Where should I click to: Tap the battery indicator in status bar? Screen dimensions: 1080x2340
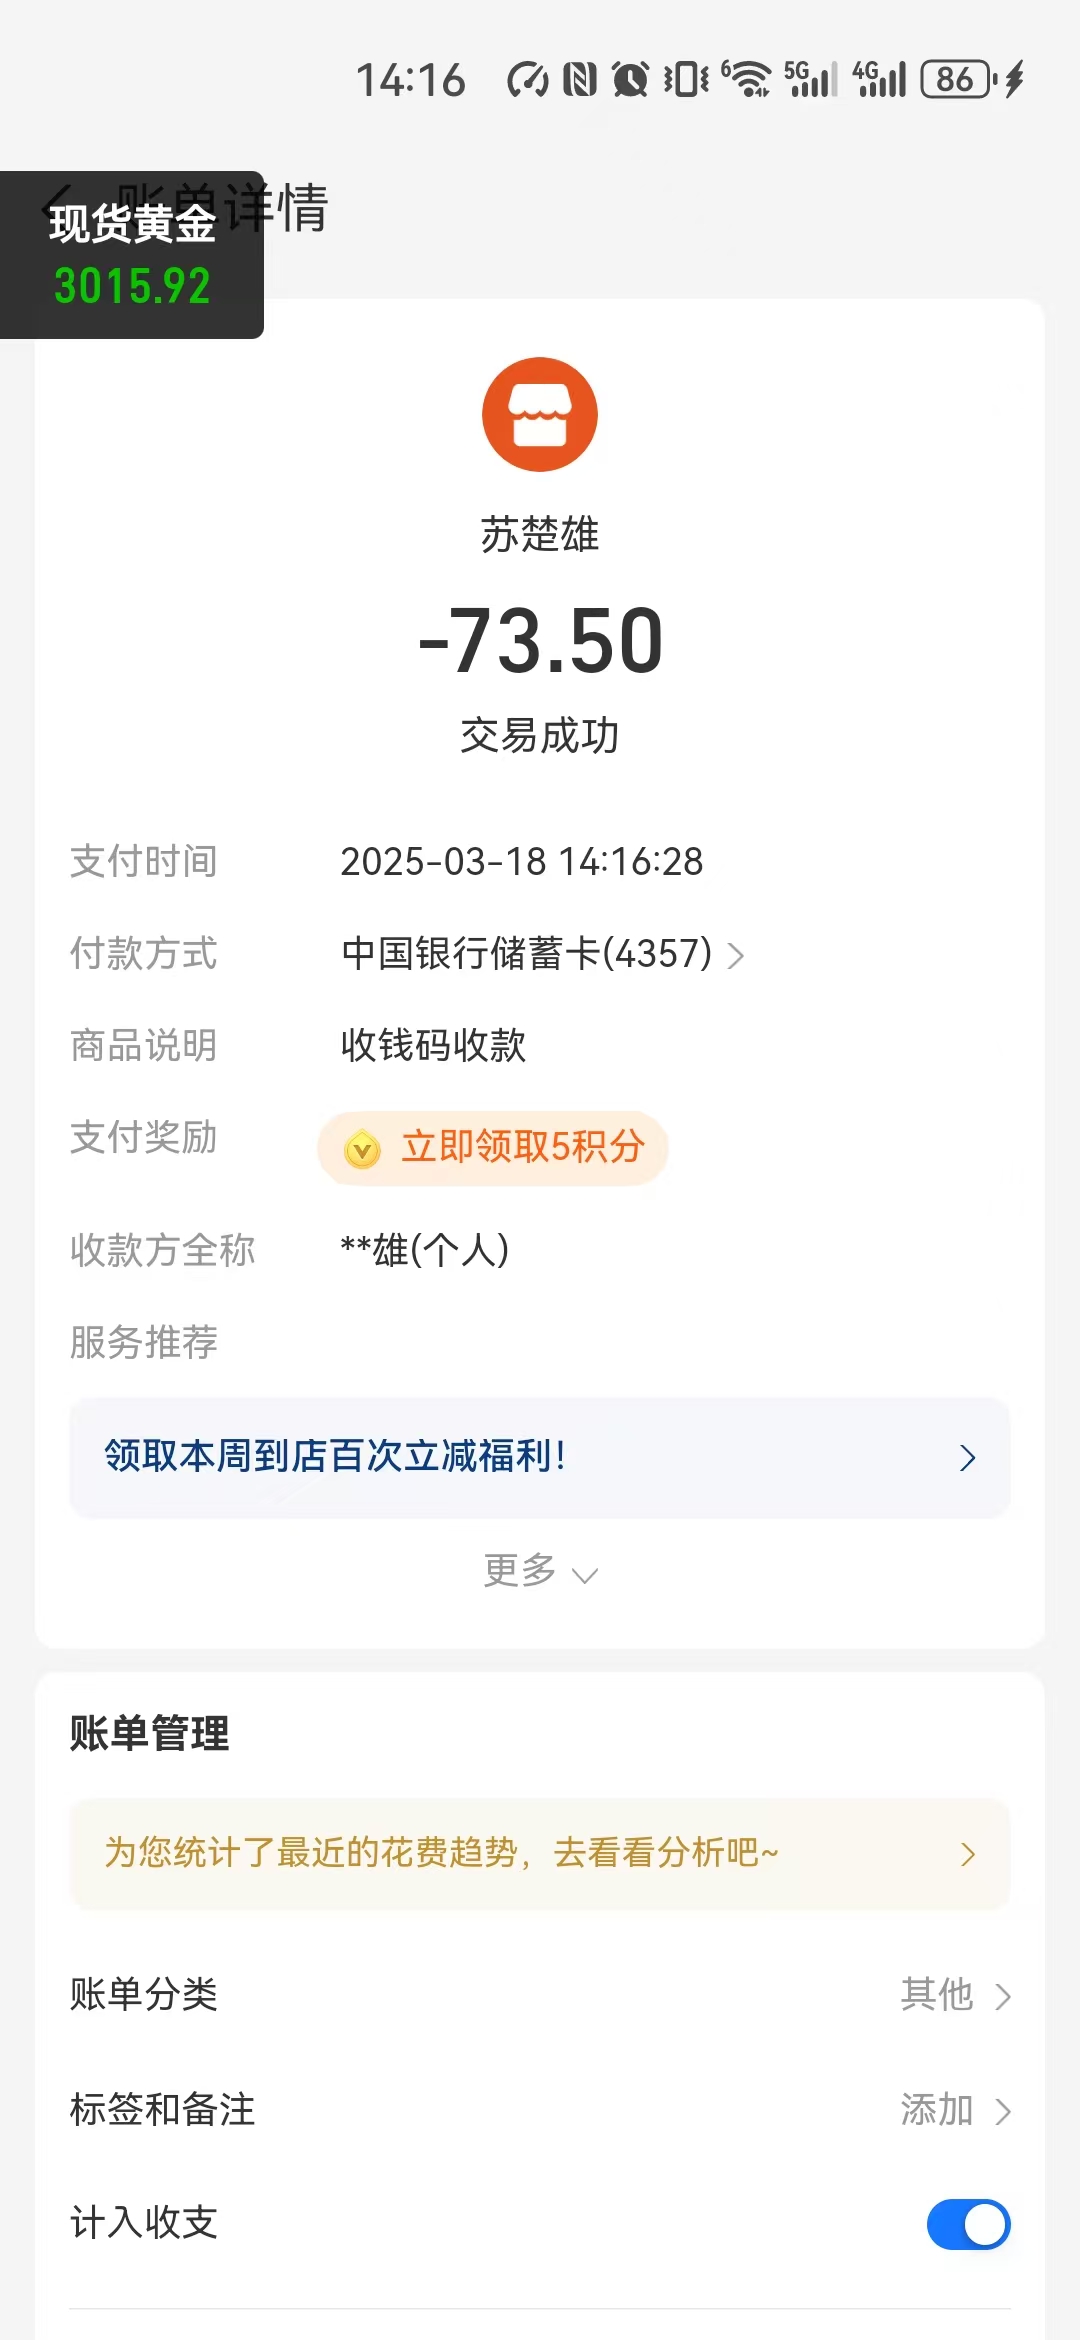point(957,79)
